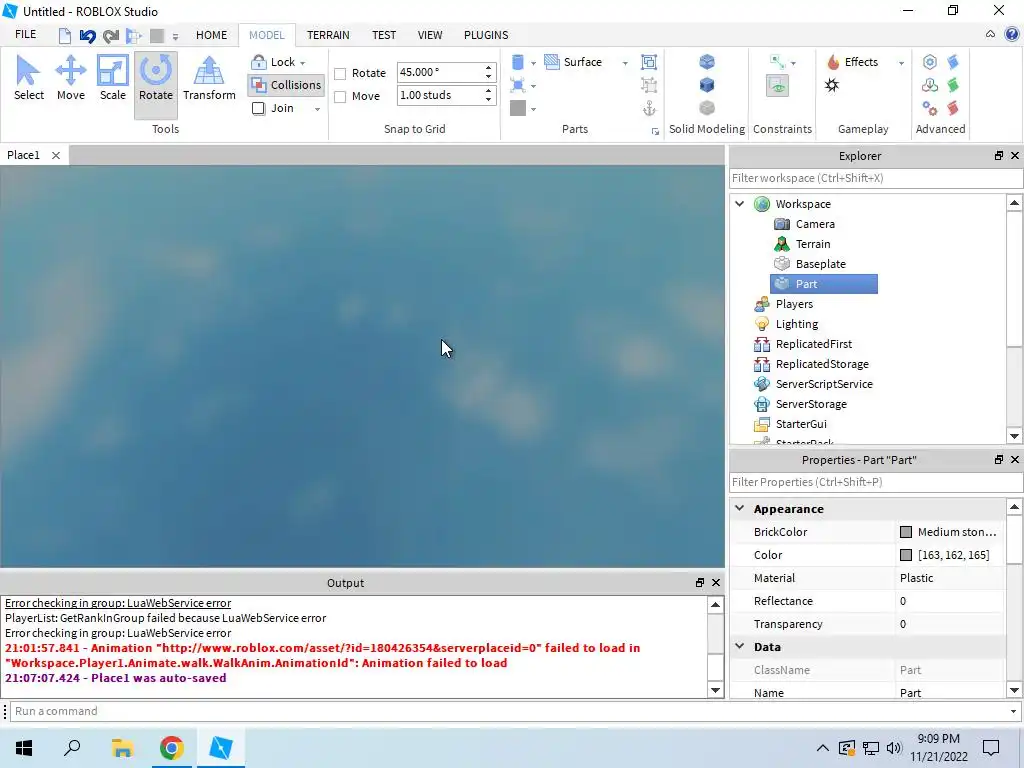Open the Surface dropdown
This screenshot has height=768, width=1024.
point(625,63)
